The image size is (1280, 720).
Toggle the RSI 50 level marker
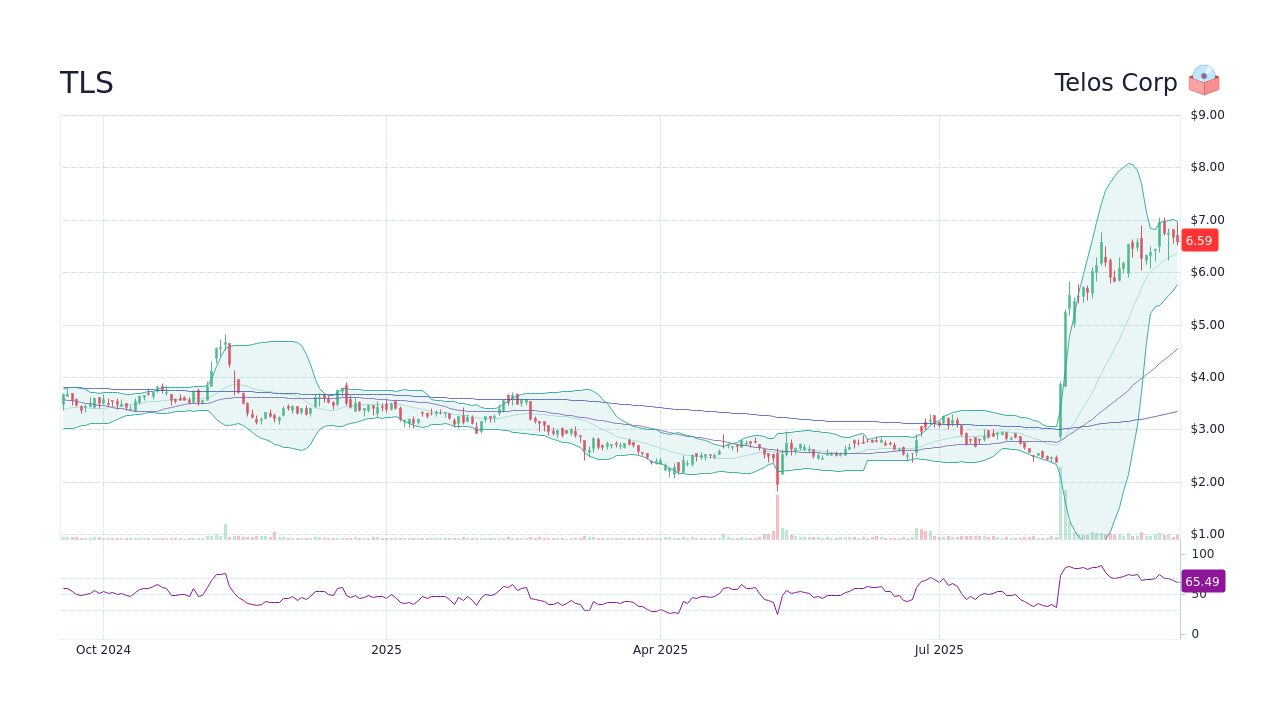tap(1199, 594)
